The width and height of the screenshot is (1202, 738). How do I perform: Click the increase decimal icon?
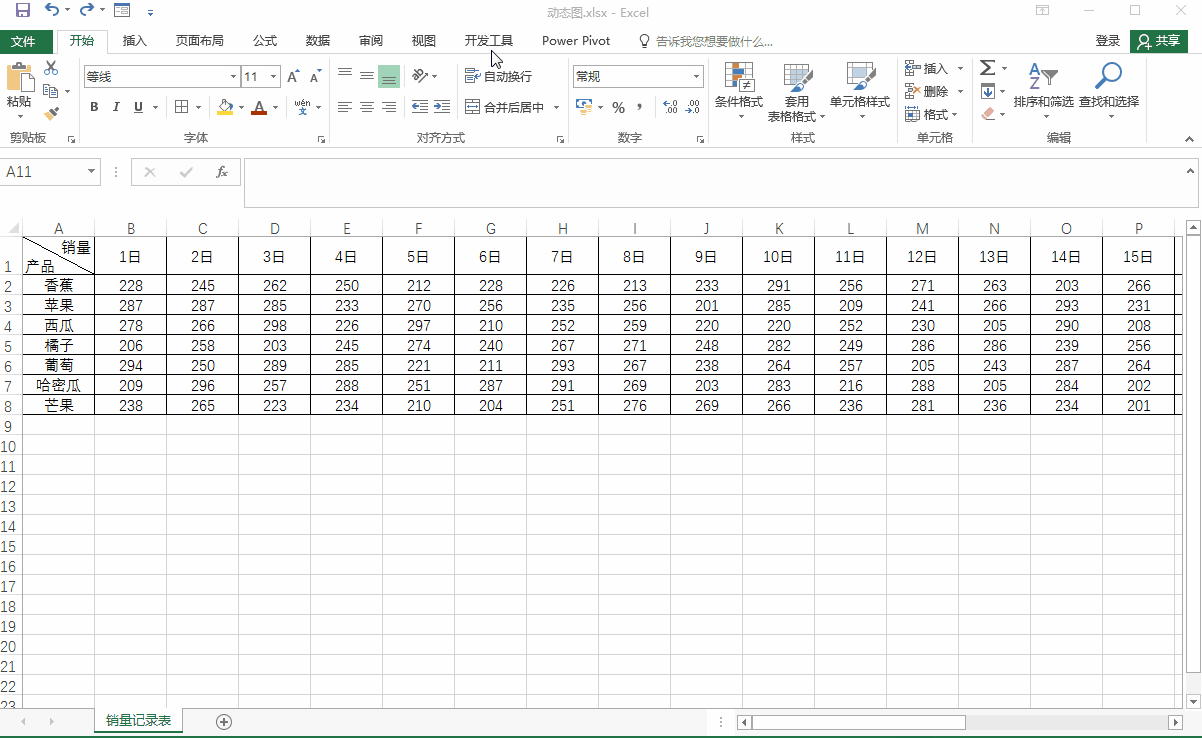click(670, 107)
